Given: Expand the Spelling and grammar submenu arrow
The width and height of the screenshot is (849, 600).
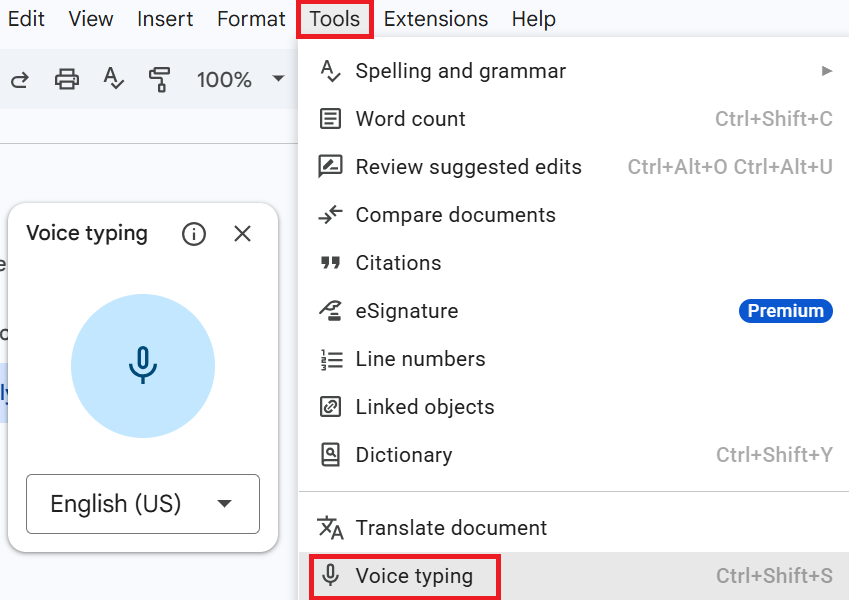Looking at the screenshot, I should 827,70.
